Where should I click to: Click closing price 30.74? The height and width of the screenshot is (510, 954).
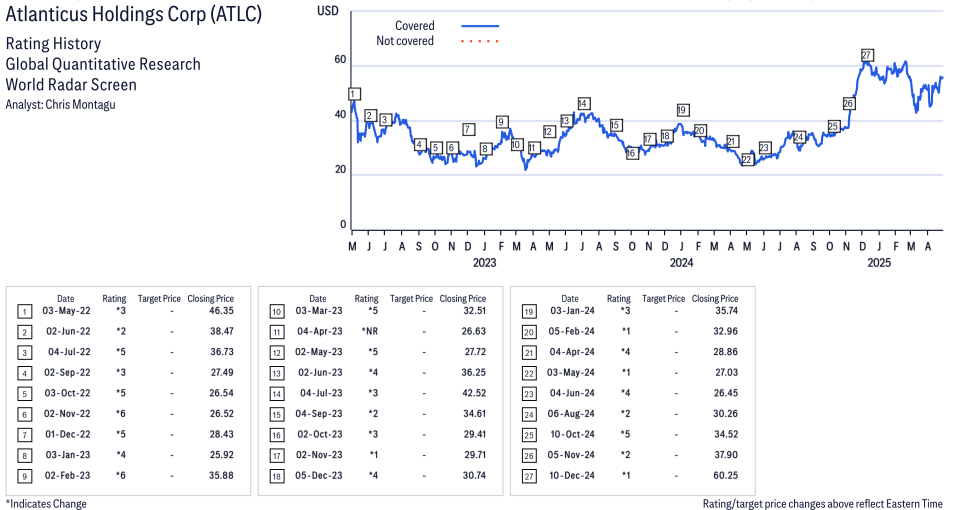tap(474, 475)
